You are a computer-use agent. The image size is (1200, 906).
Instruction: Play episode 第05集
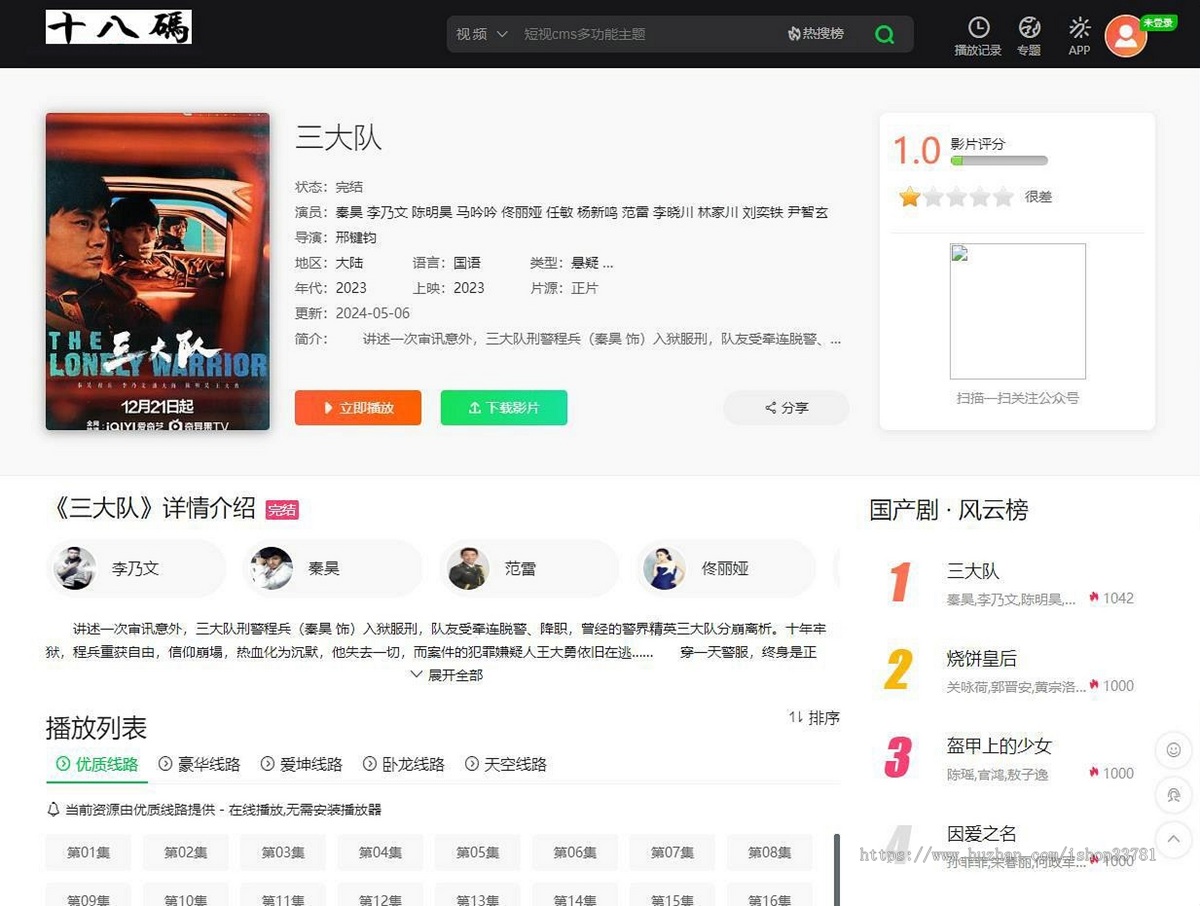(x=477, y=852)
